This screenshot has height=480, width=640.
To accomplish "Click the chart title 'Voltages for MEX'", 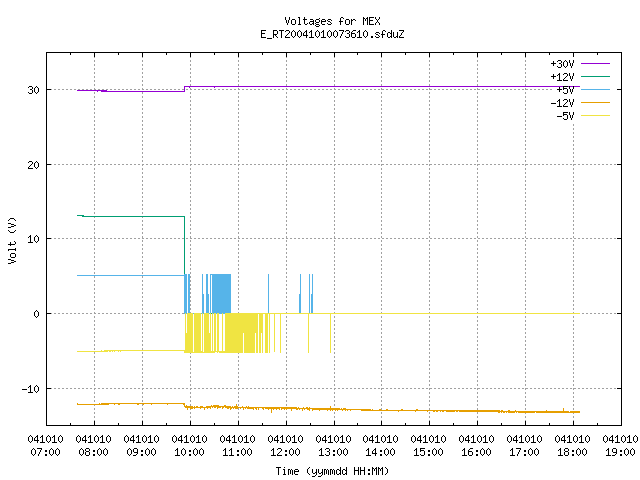I will point(332,21).
